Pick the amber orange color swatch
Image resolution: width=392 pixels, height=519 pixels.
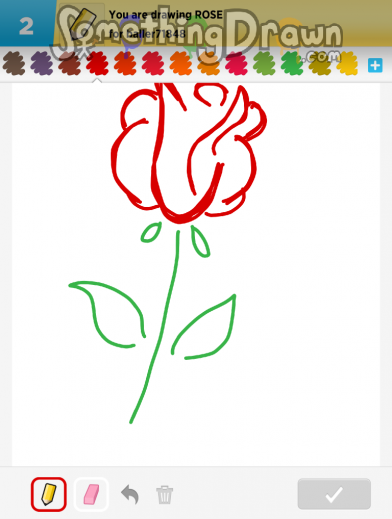[208, 63]
